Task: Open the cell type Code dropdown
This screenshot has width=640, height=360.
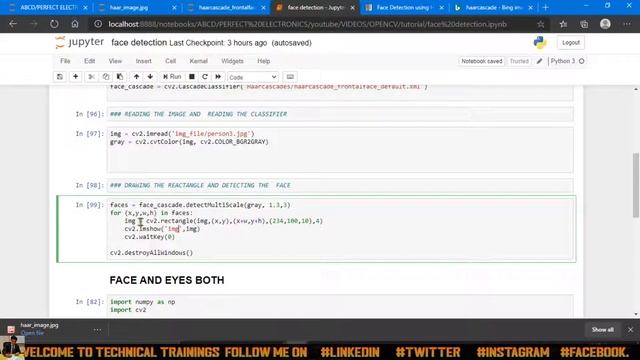Action: click(x=253, y=77)
